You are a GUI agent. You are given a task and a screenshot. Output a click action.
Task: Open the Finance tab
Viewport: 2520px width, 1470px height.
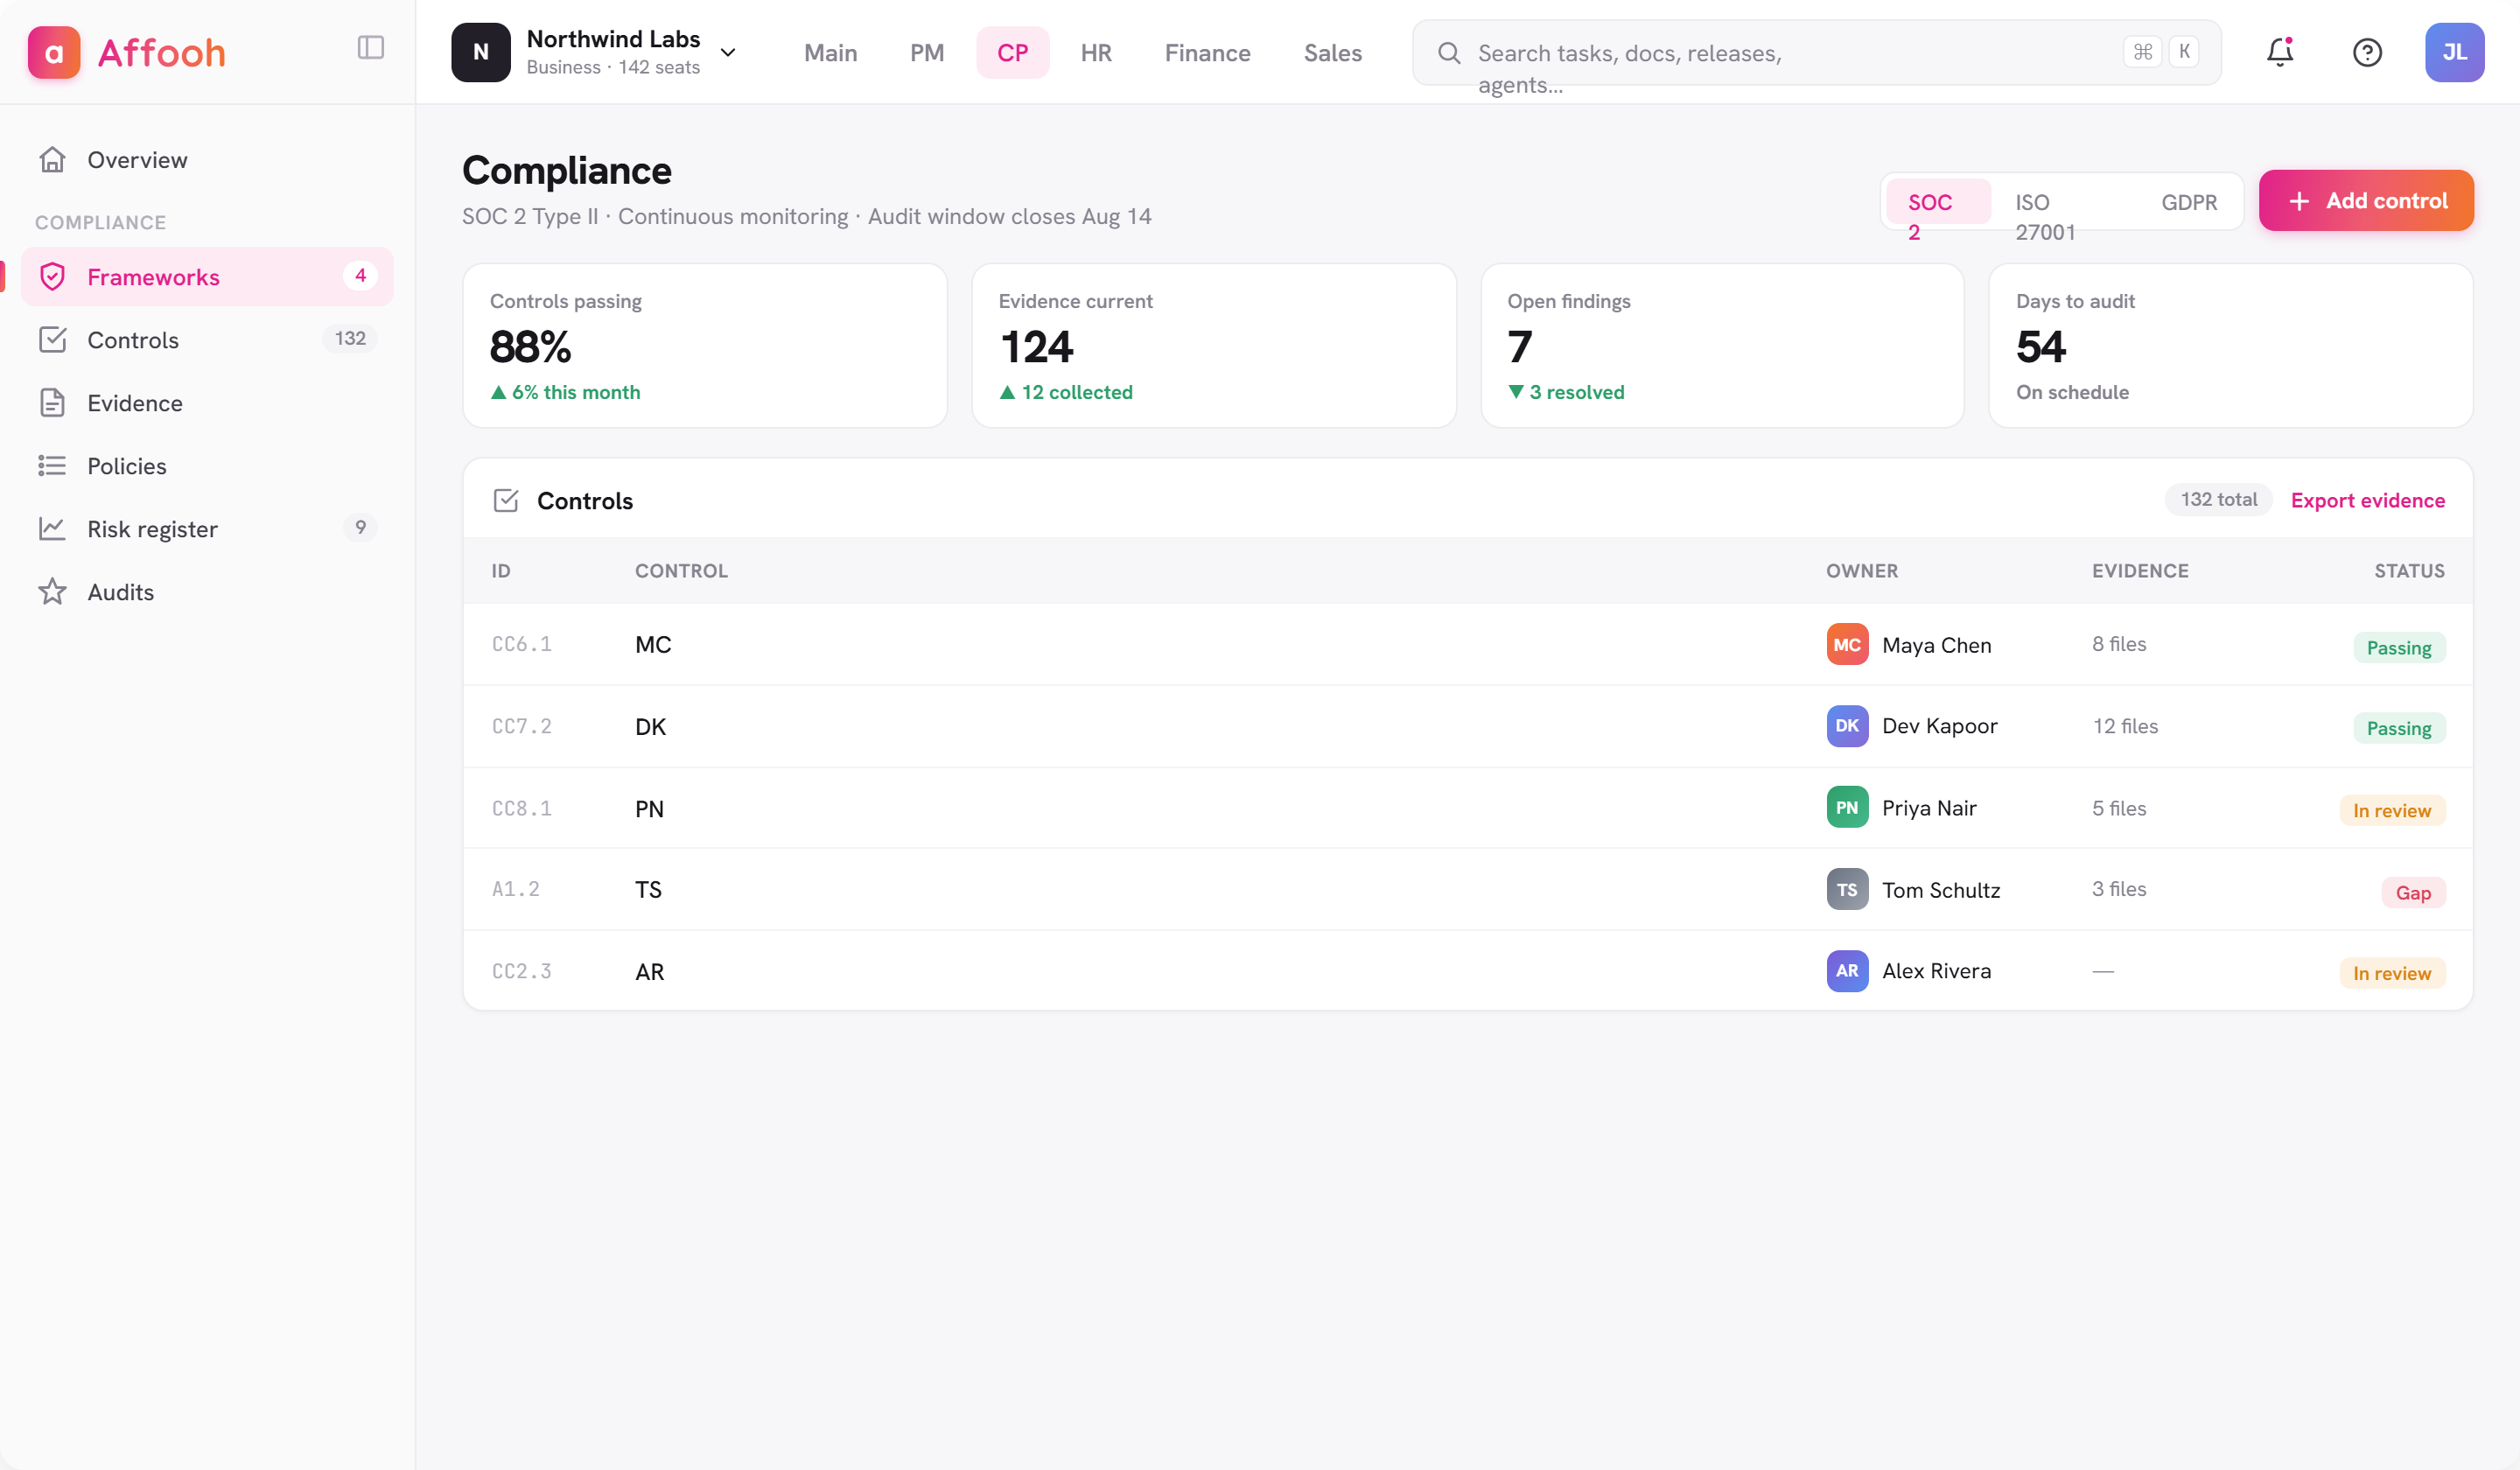click(x=1207, y=53)
